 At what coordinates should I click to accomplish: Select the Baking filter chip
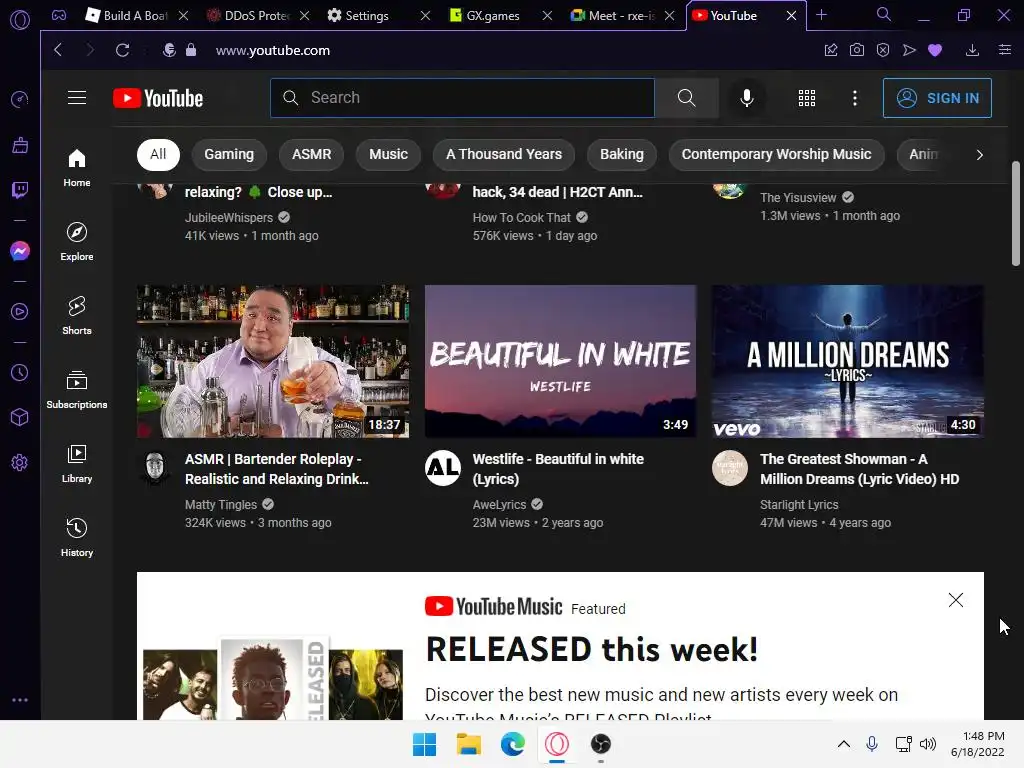tap(622, 155)
